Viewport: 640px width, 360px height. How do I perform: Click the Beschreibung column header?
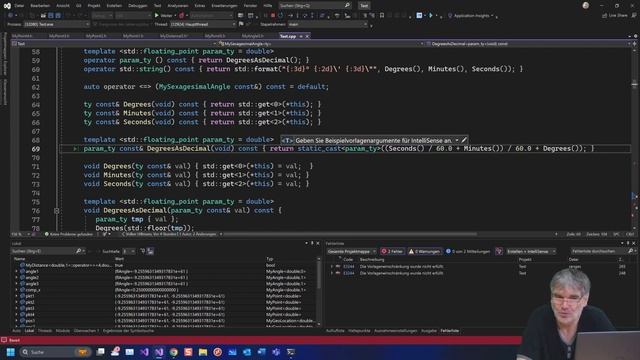(x=372, y=260)
